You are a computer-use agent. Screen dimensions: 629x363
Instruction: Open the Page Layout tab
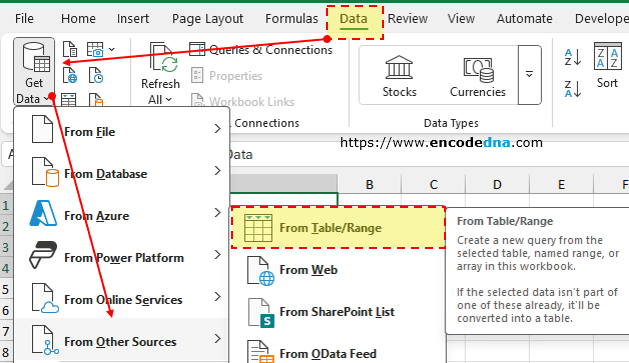click(207, 18)
